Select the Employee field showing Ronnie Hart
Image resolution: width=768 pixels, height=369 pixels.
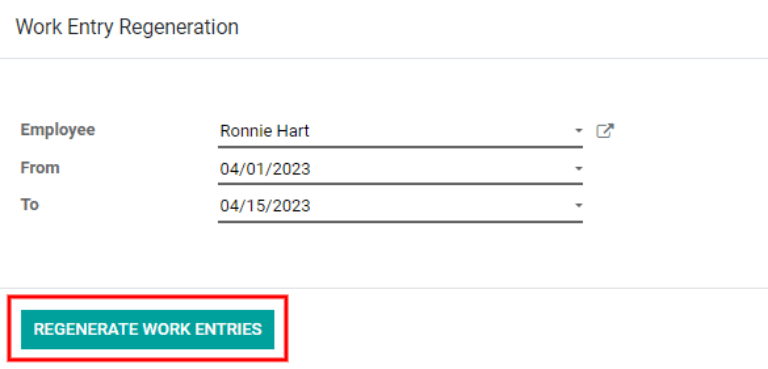coord(400,131)
